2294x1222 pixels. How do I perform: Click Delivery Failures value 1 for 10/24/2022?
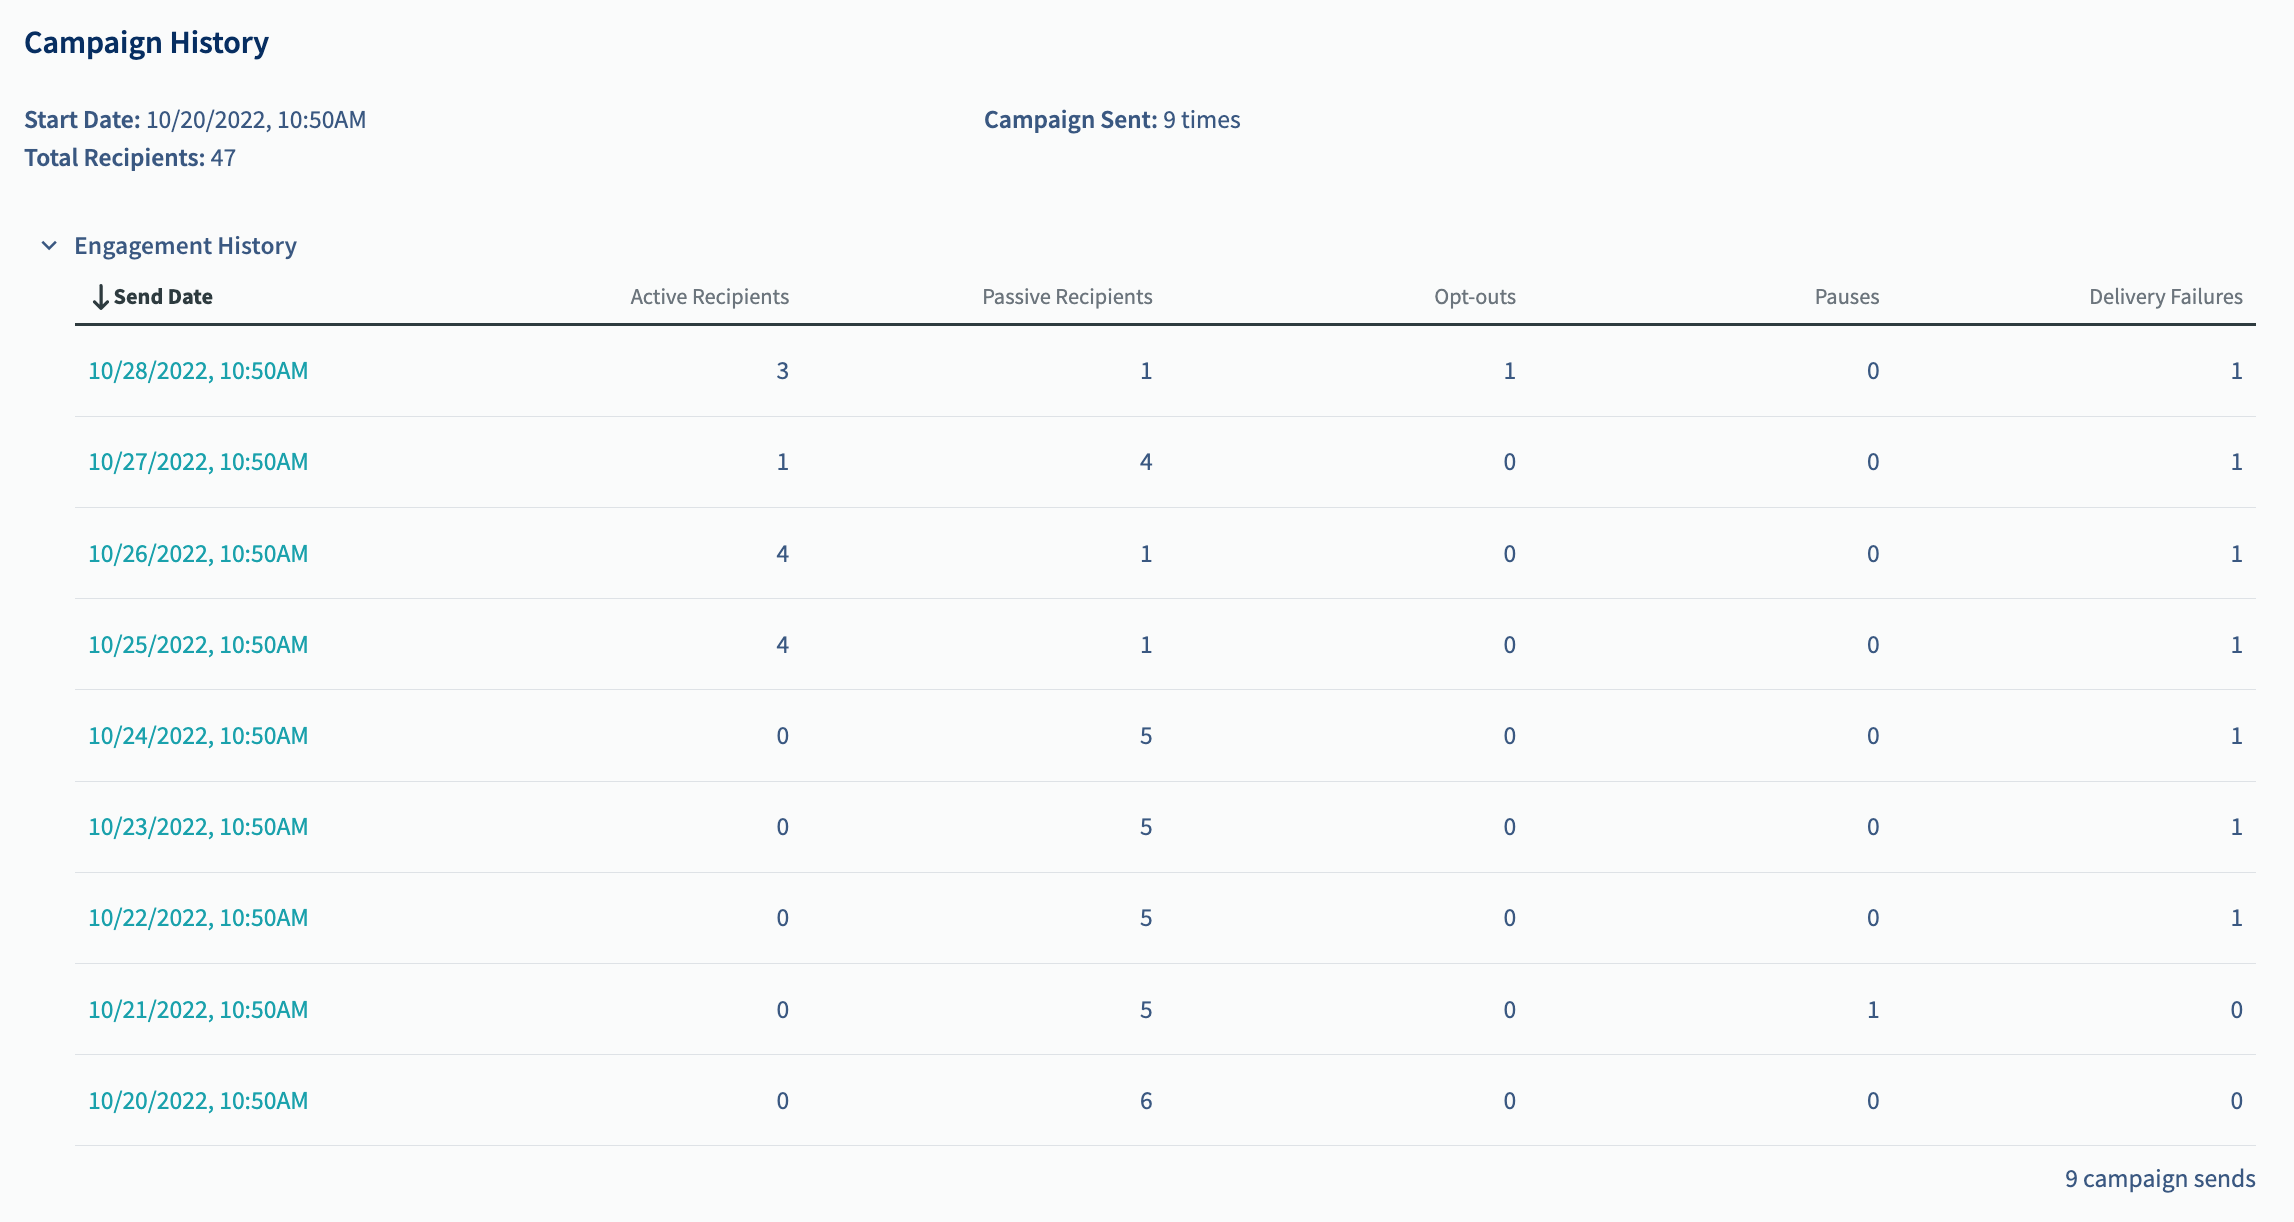pyautogui.click(x=2236, y=736)
